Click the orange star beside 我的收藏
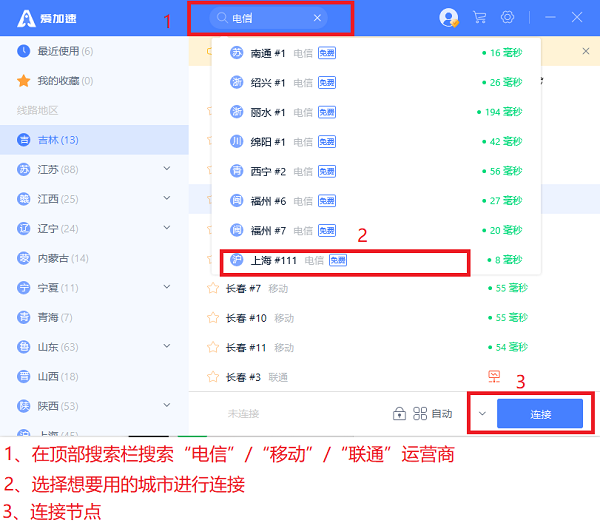Screen dimensions: 600x523 pos(24,81)
